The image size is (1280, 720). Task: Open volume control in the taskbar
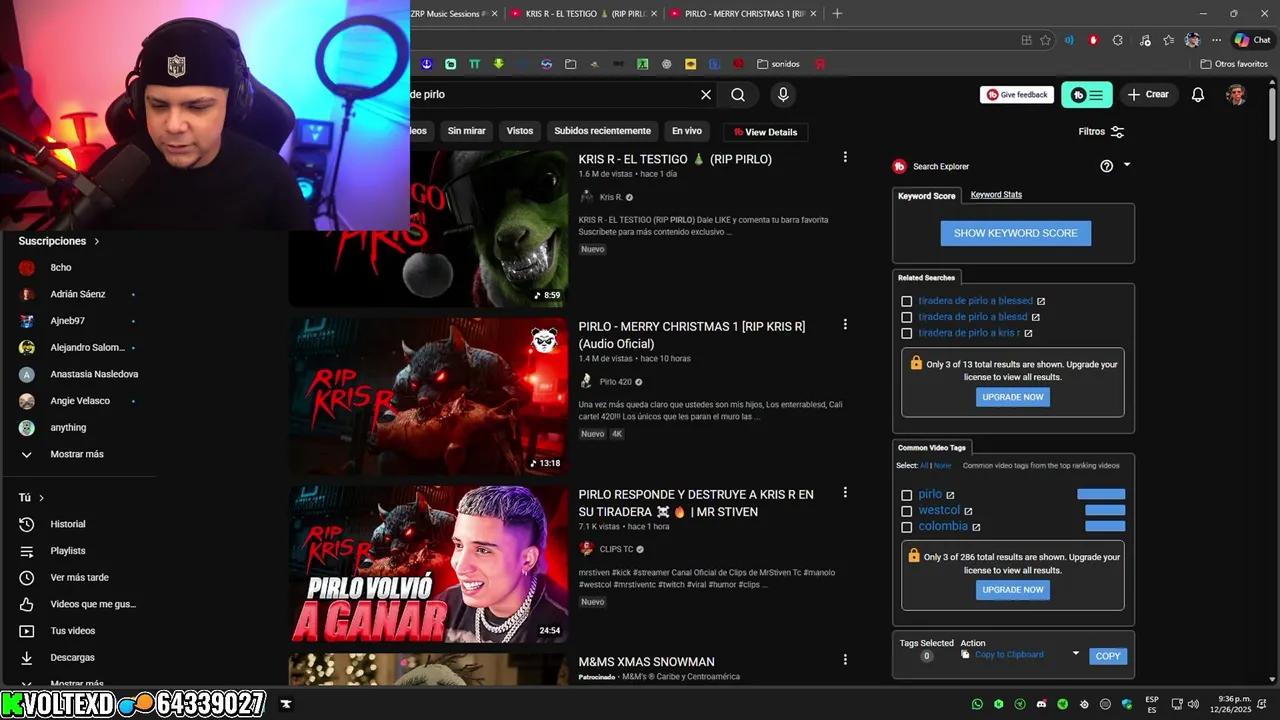(x=1193, y=704)
